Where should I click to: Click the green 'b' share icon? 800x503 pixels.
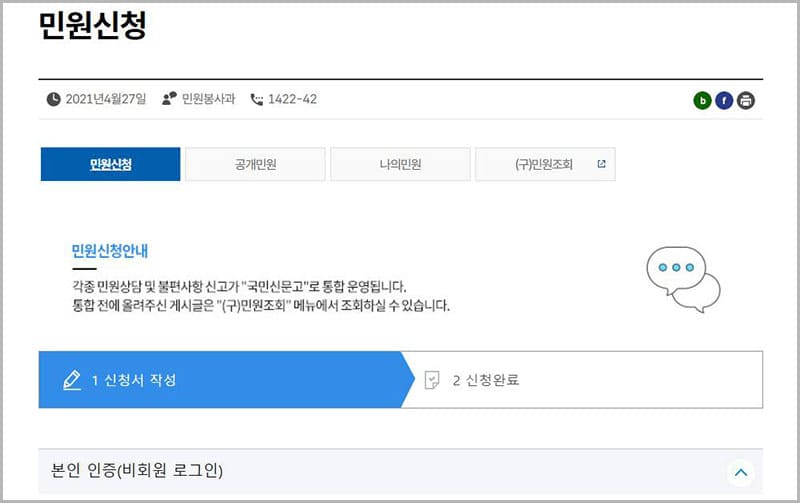coord(703,100)
